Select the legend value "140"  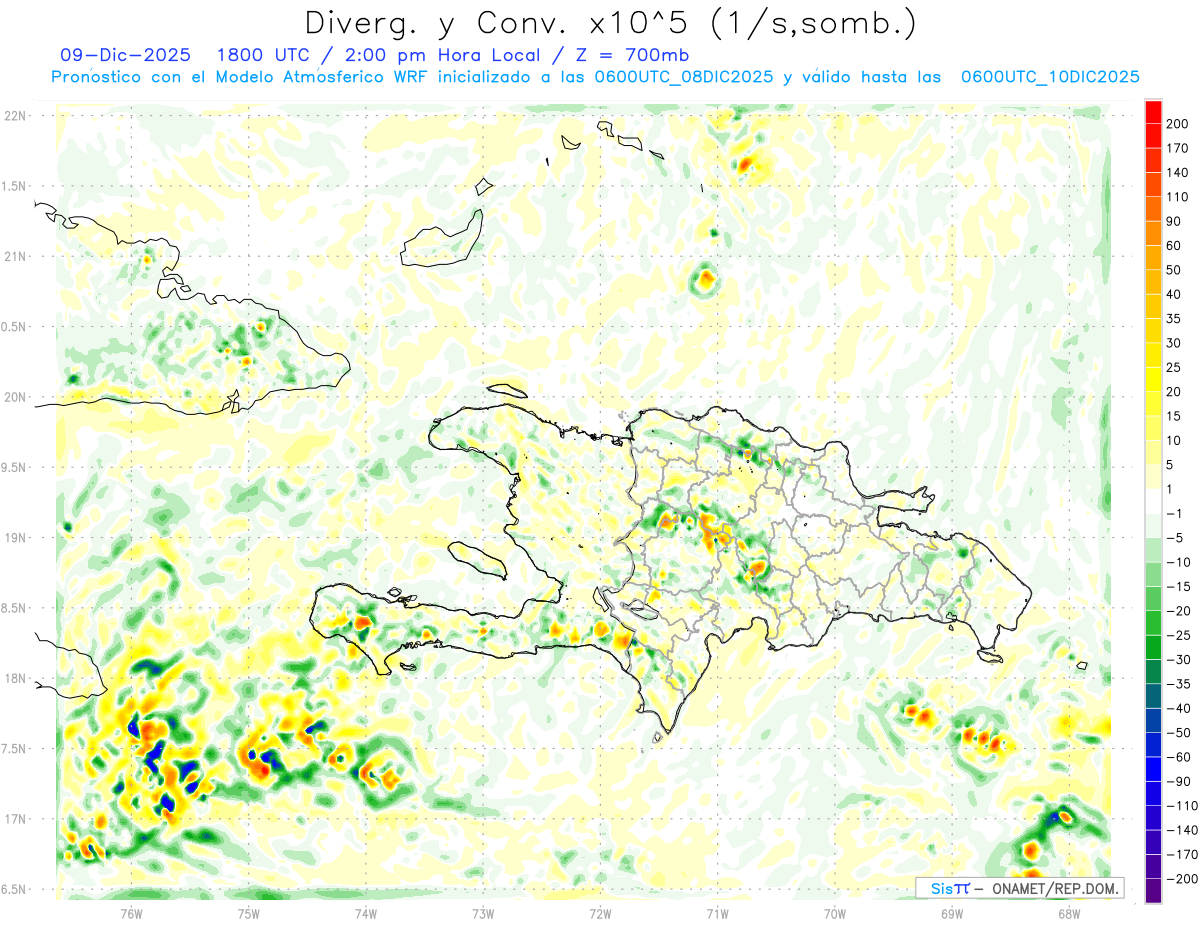click(x=1177, y=172)
